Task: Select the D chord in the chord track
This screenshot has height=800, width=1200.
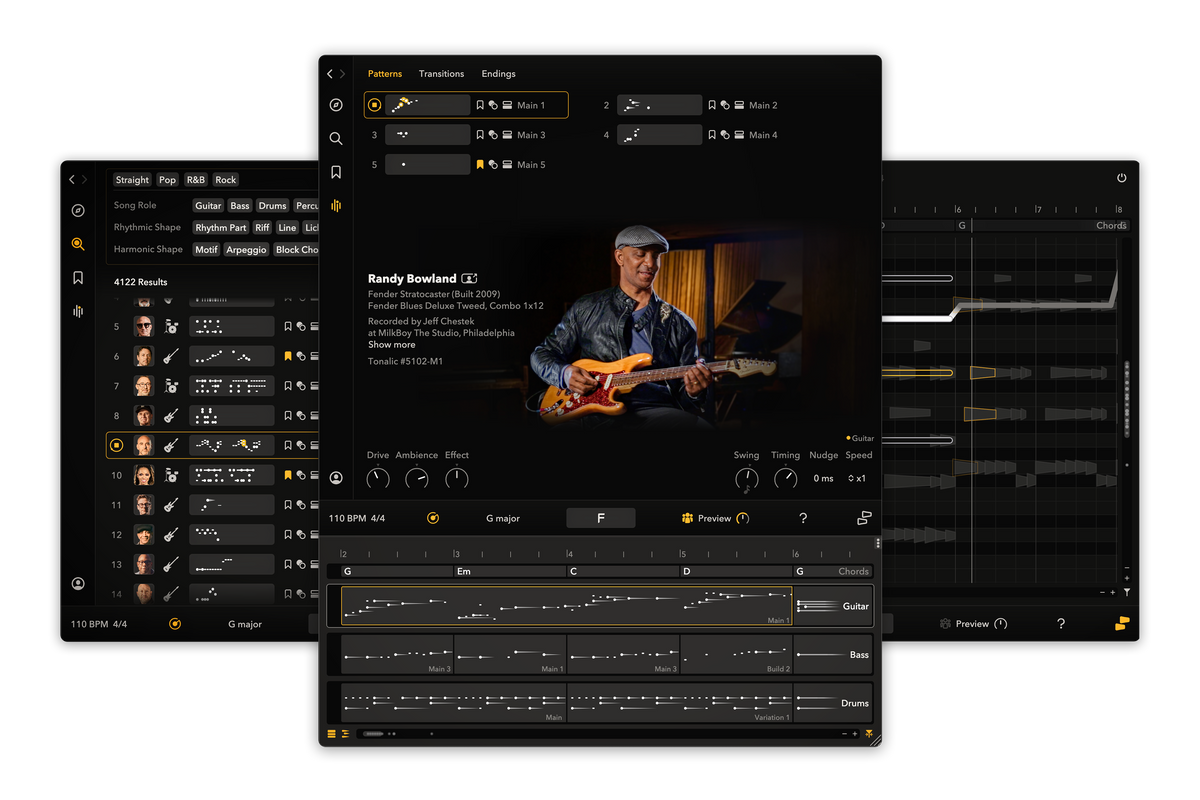Action: tap(736, 572)
